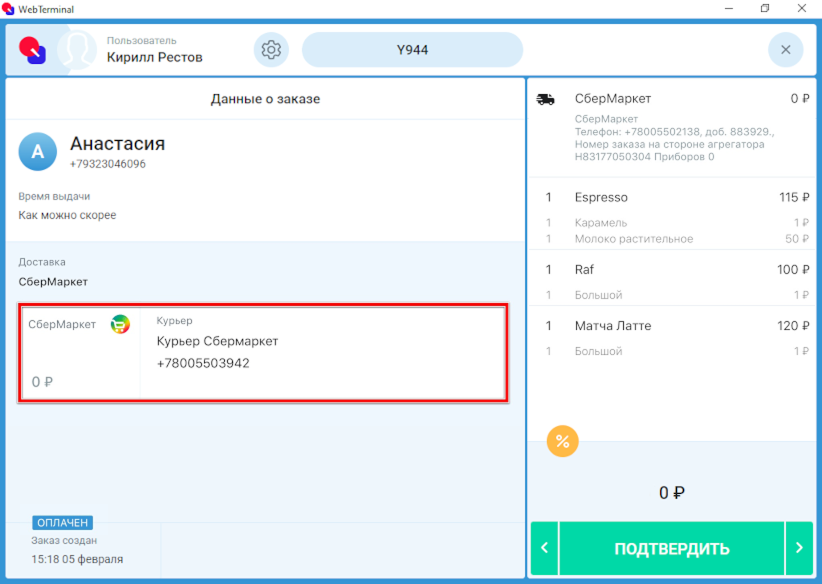Click Курьер Сбермаркет courier name
822x584 pixels.
(x=217, y=341)
